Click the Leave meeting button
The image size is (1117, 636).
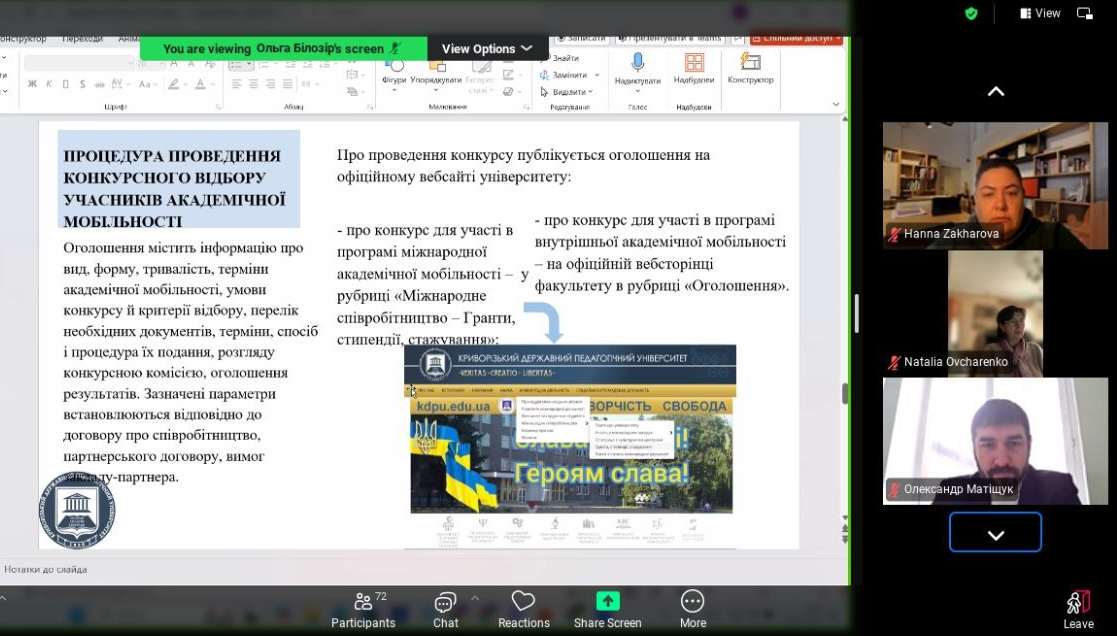point(1077,610)
